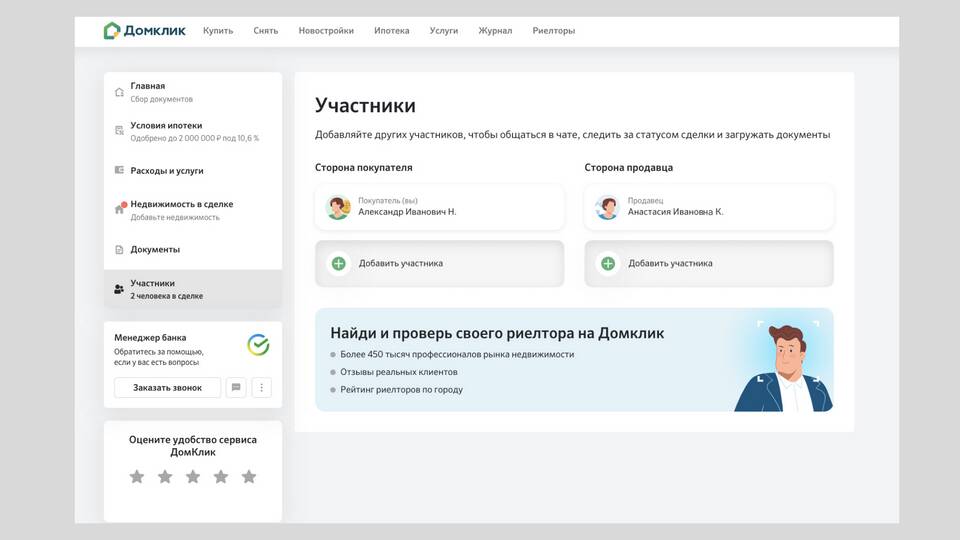Open the three-dot more options menu
The width and height of the screenshot is (960, 540).
pos(261,387)
